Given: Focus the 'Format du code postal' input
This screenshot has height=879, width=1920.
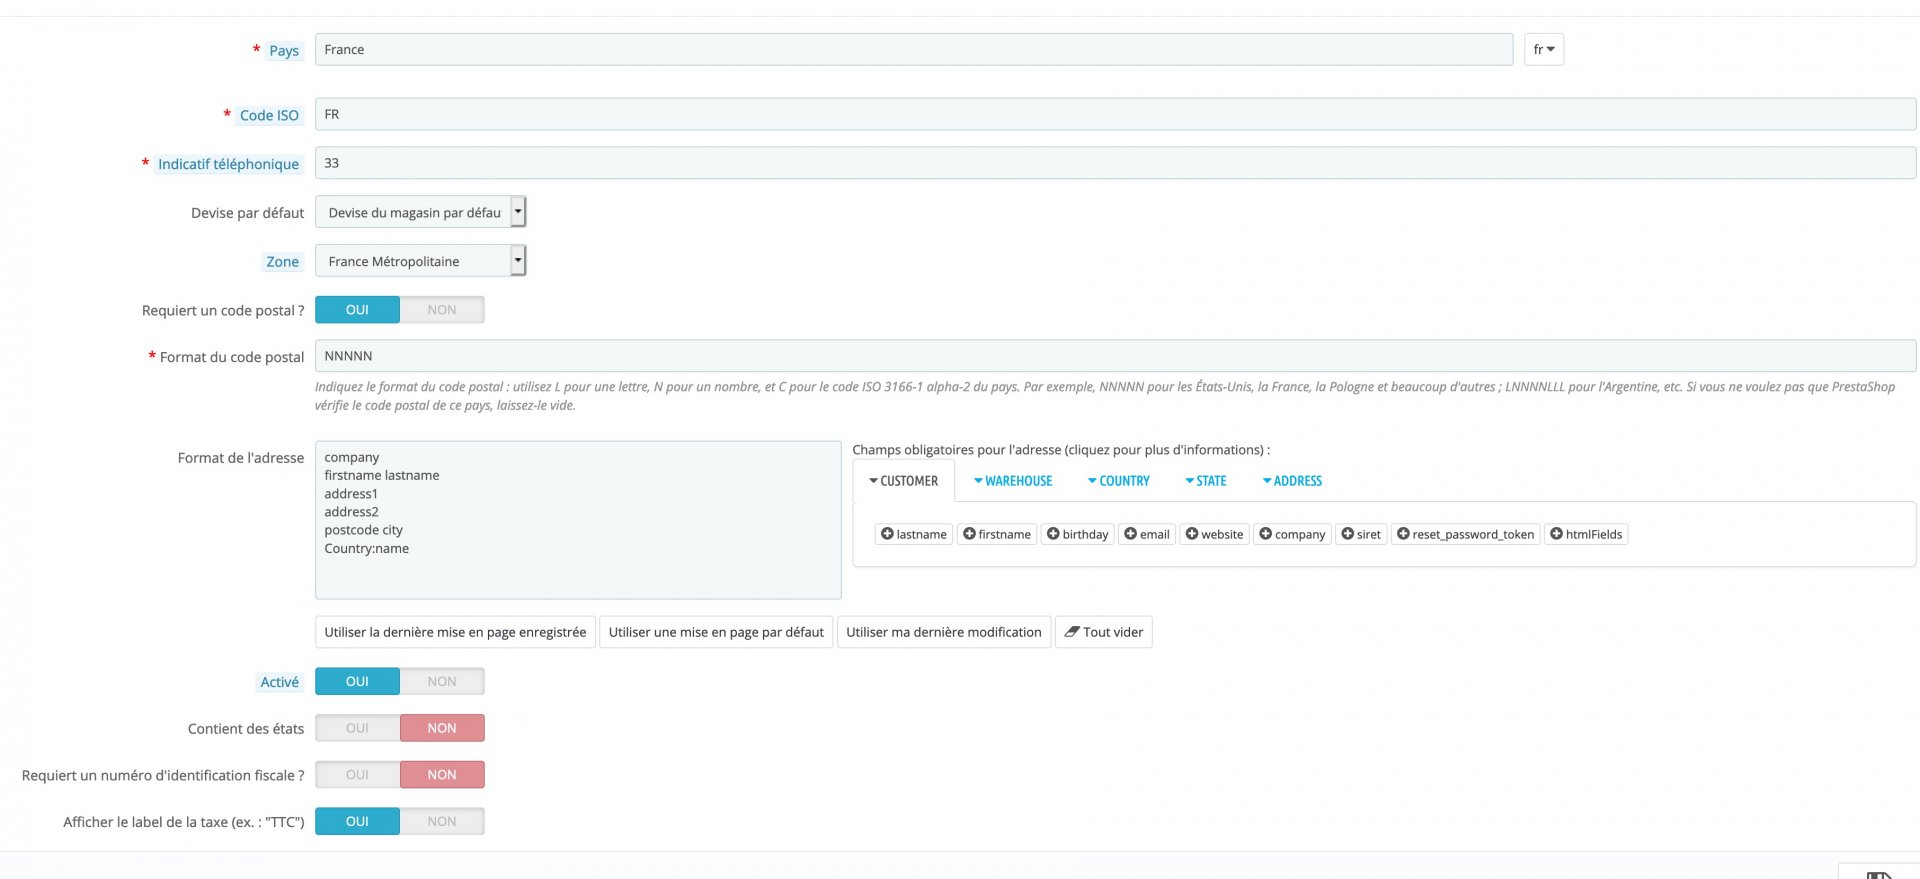Looking at the screenshot, I should pos(1116,356).
